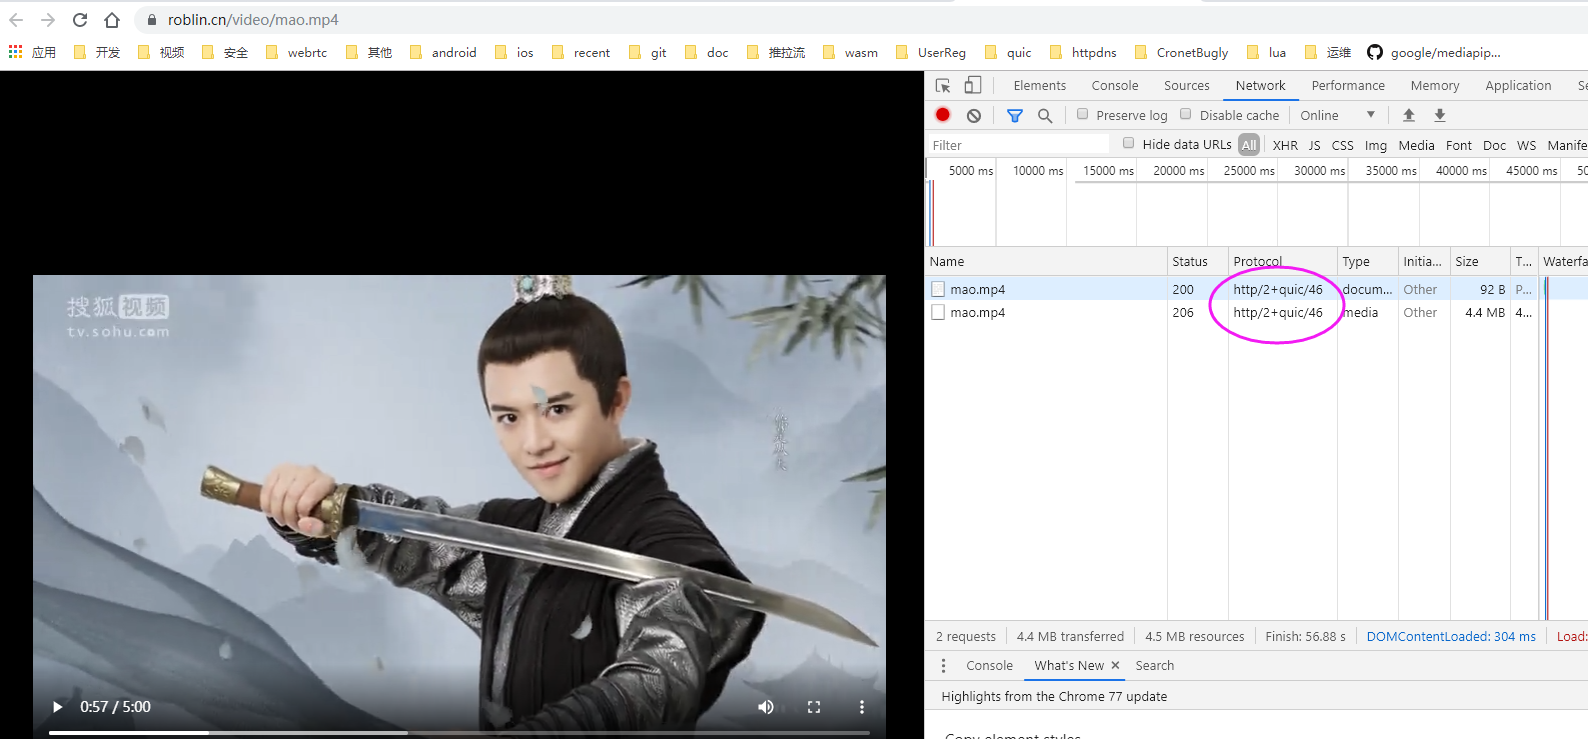The width and height of the screenshot is (1588, 739).
Task: Open the webrtc bookmarks folder
Action: (x=297, y=52)
